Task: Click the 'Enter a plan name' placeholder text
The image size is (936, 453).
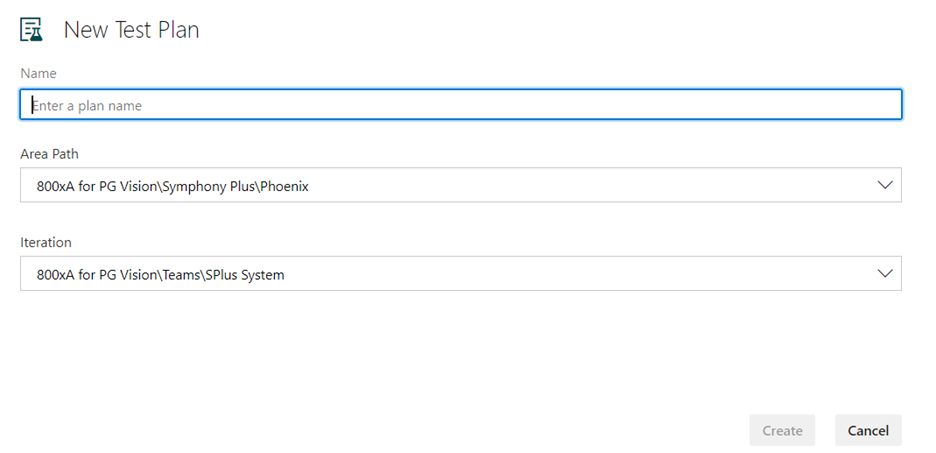Action: pos(87,106)
